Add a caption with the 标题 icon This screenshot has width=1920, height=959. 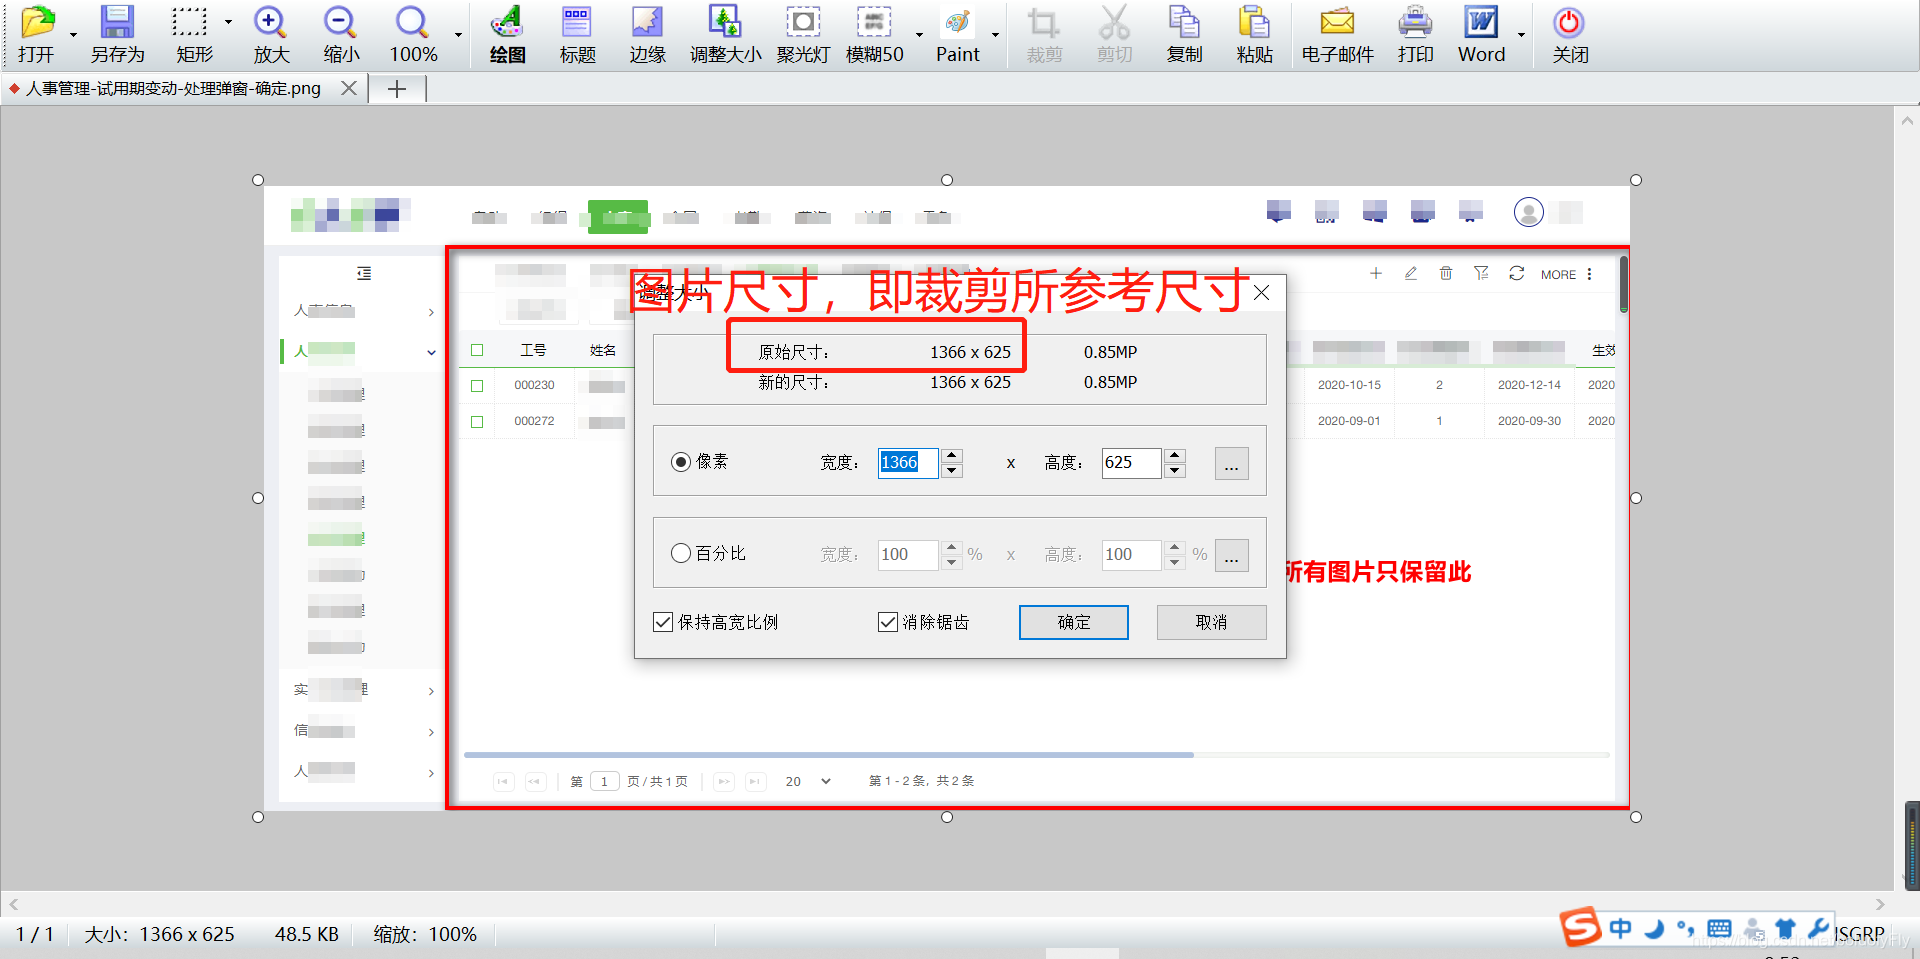577,34
